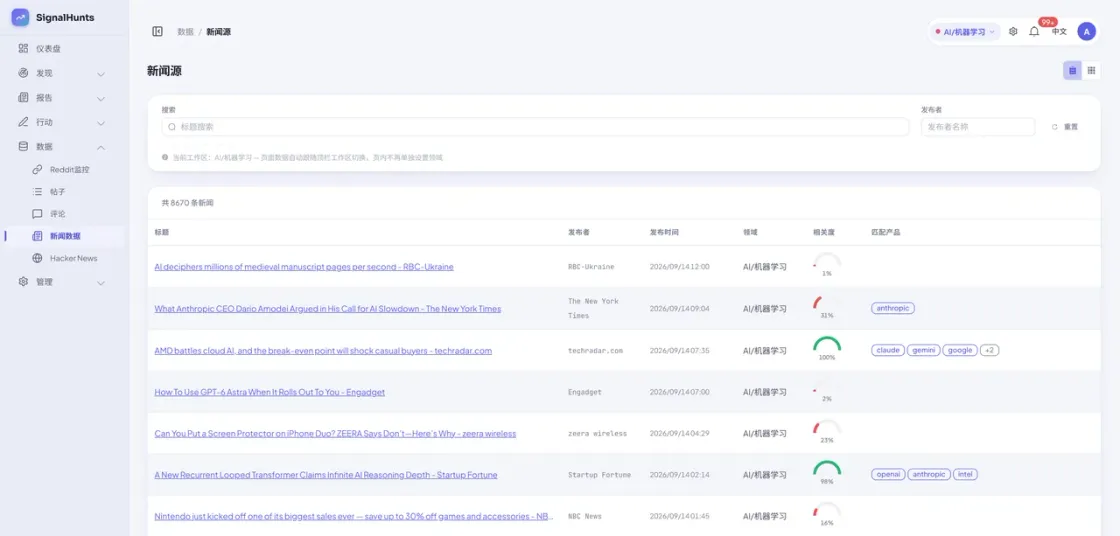Switch to grid card view
Viewport: 1120px width, 536px height.
coord(1091,70)
